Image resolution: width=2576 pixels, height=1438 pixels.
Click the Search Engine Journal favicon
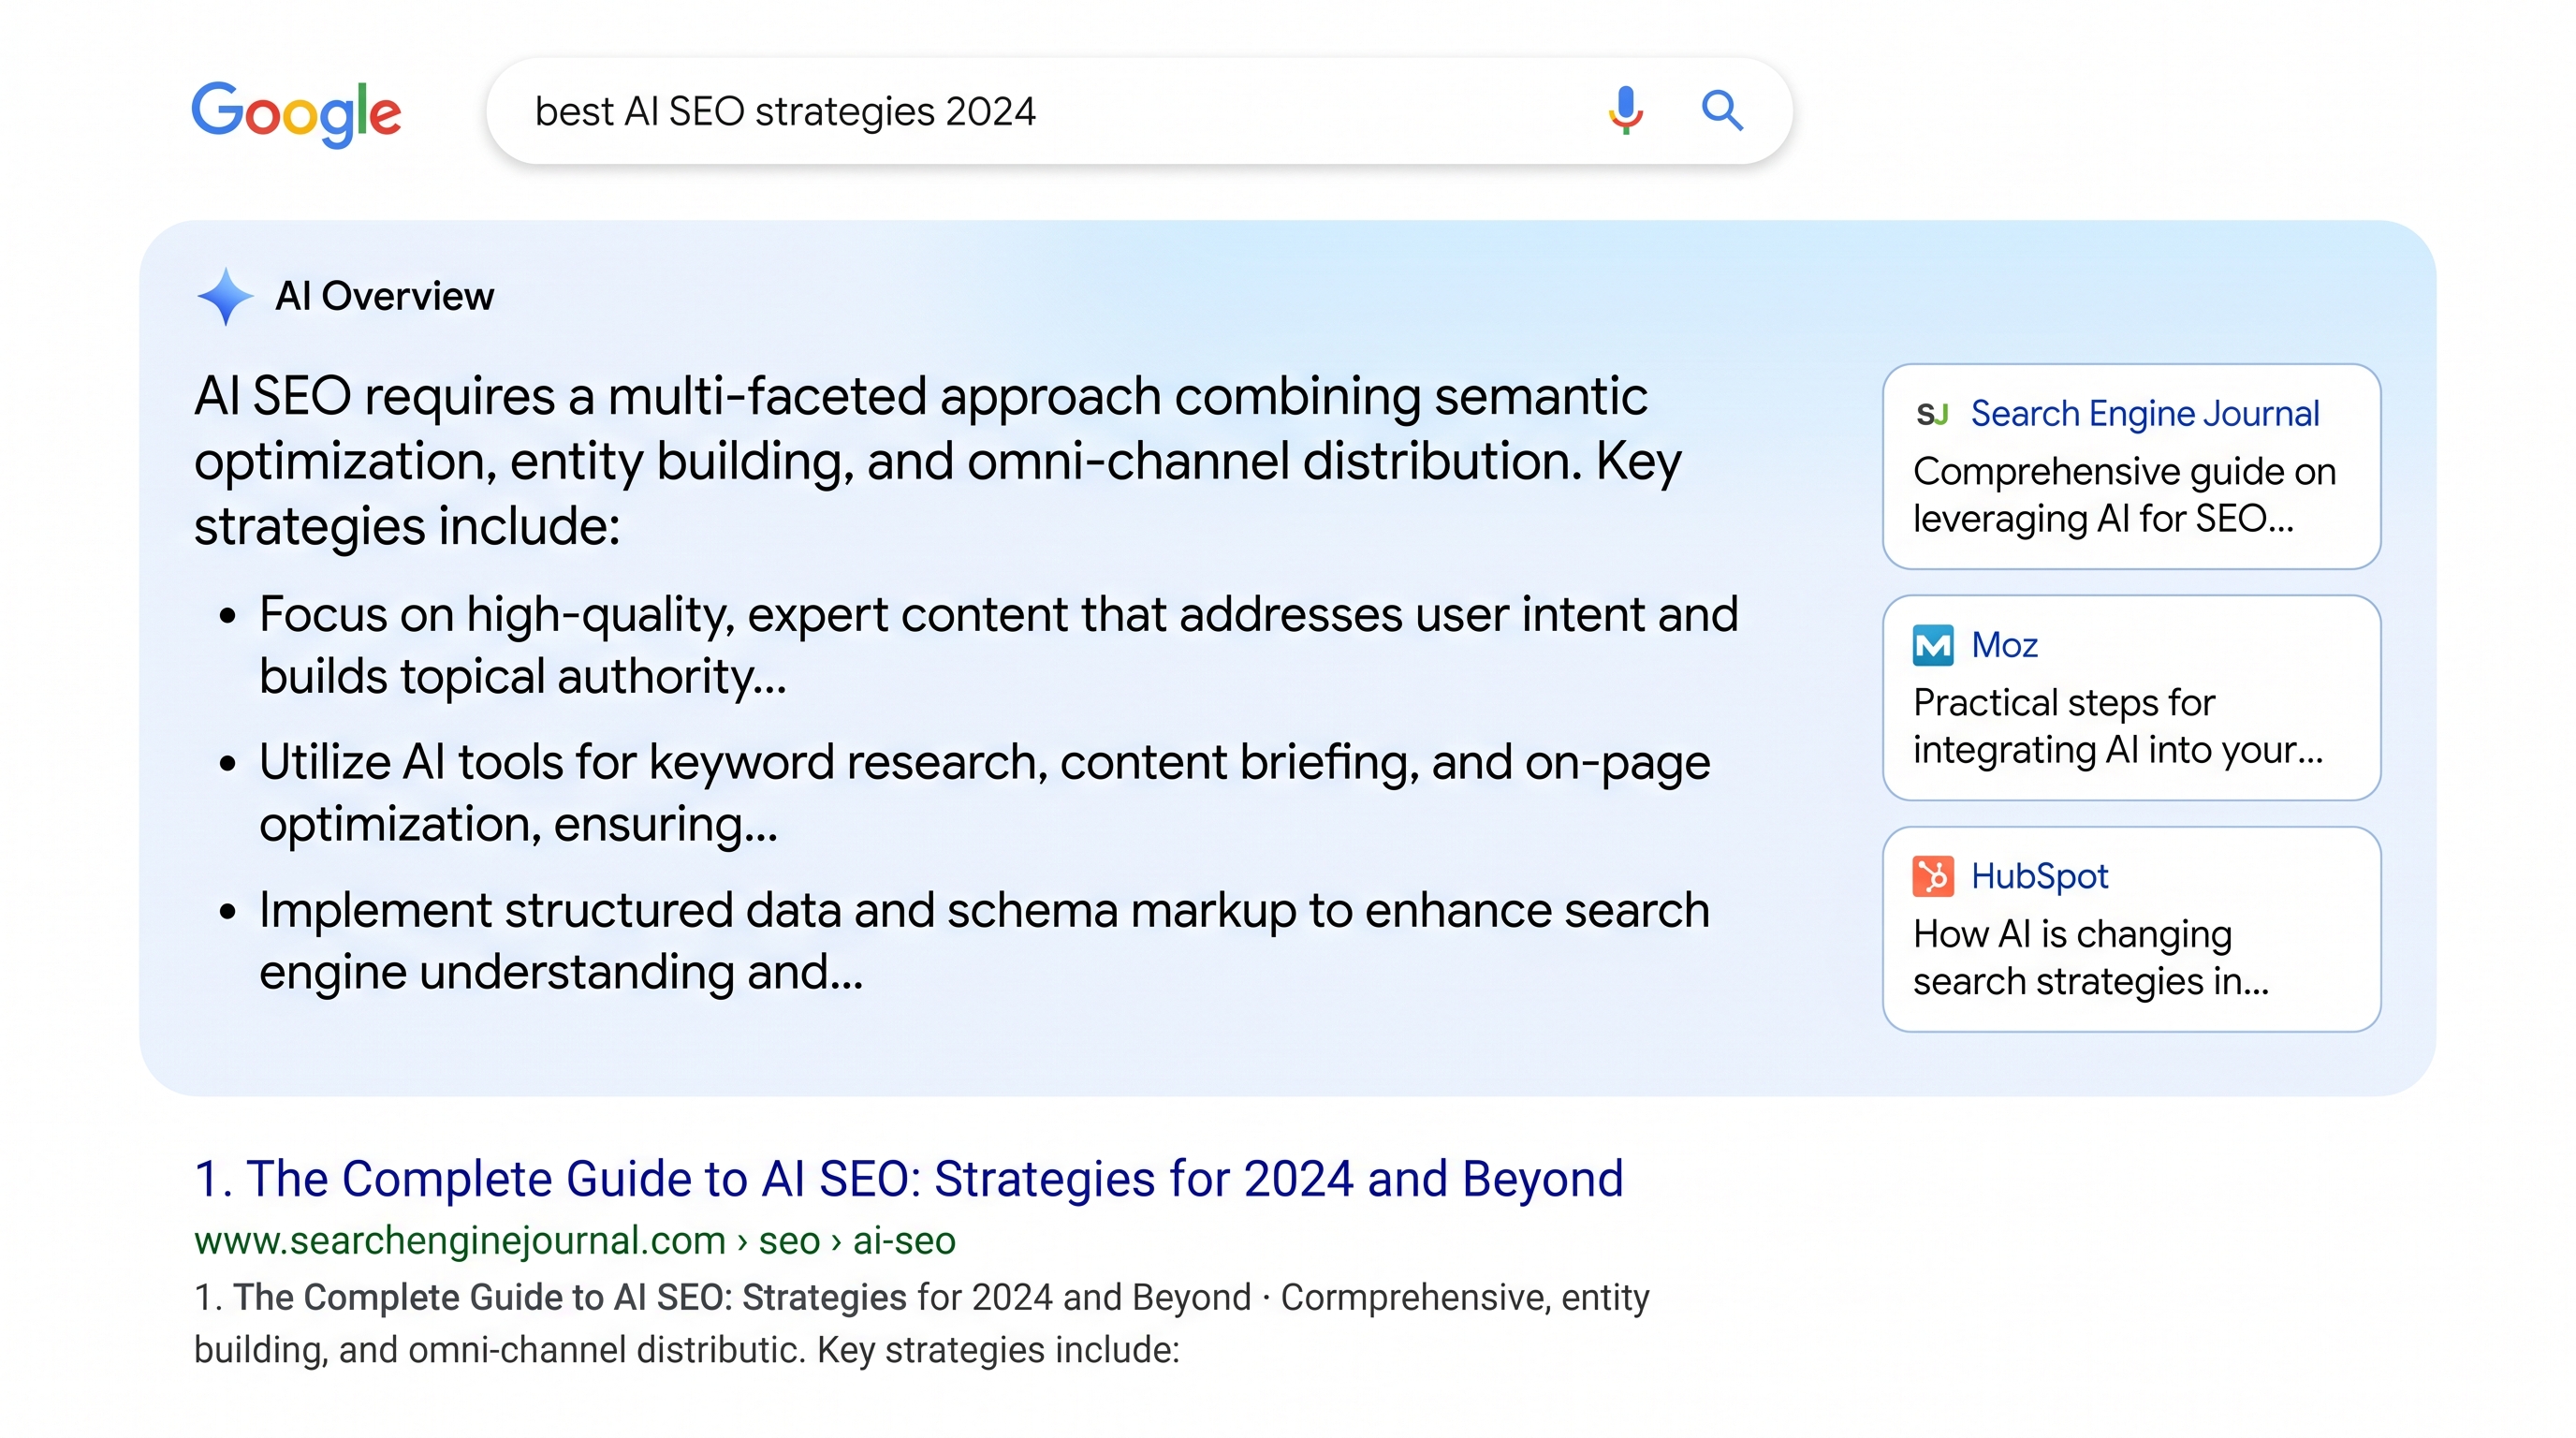point(1932,414)
